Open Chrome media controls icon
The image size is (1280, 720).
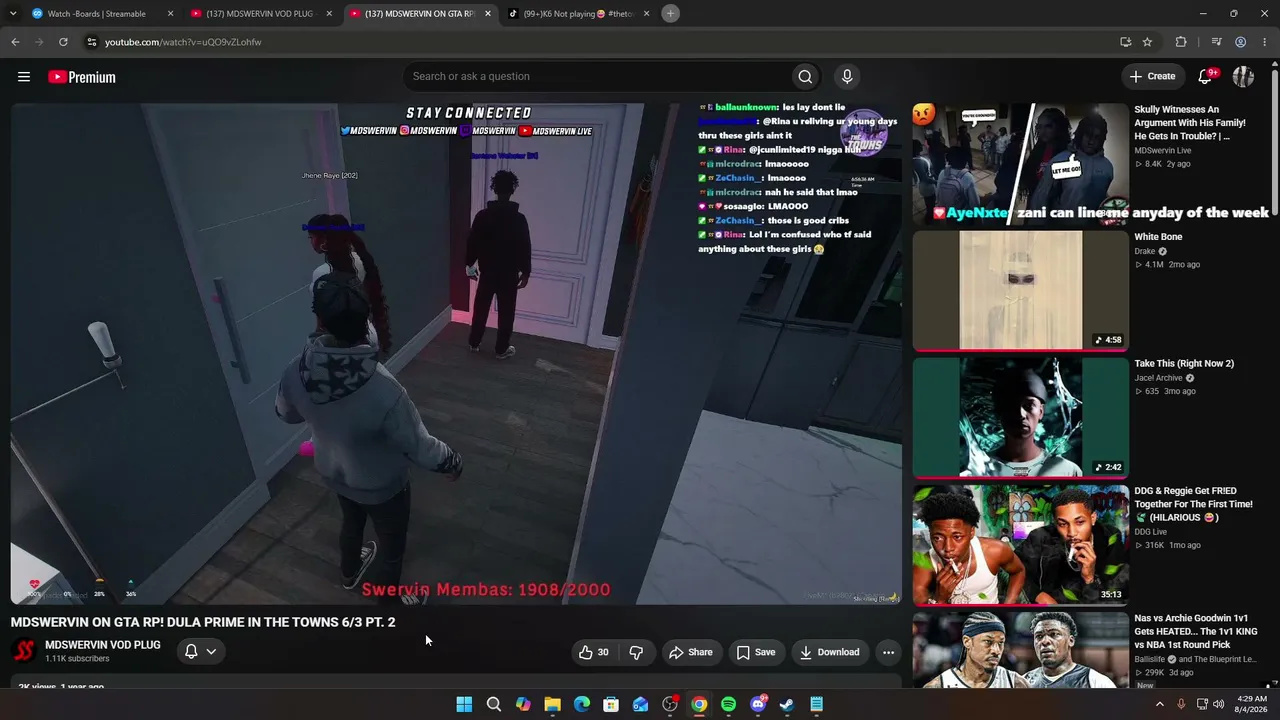pos(1216,42)
